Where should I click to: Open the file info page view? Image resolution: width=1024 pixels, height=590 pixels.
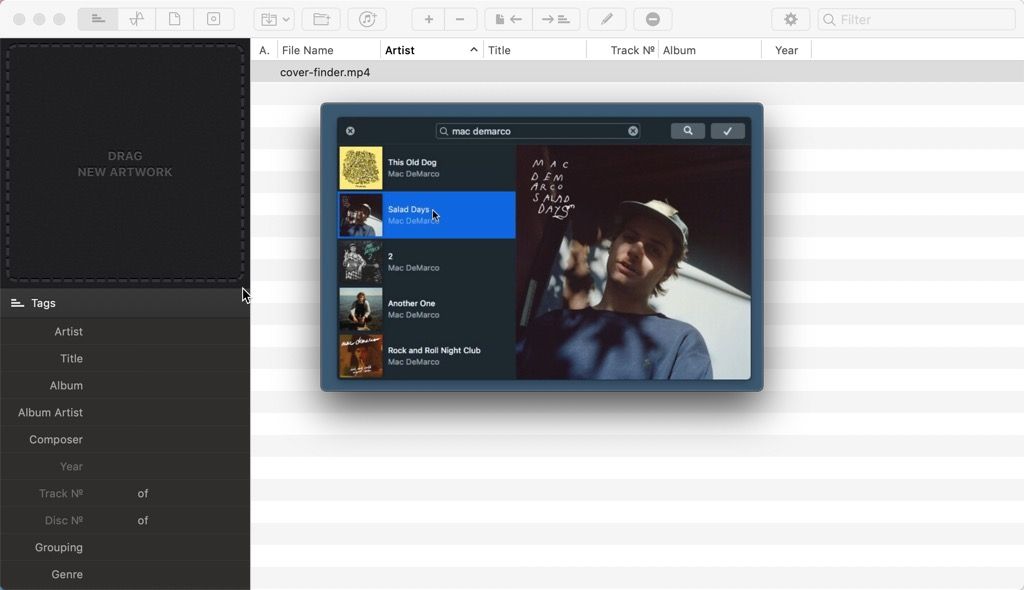[x=174, y=19]
